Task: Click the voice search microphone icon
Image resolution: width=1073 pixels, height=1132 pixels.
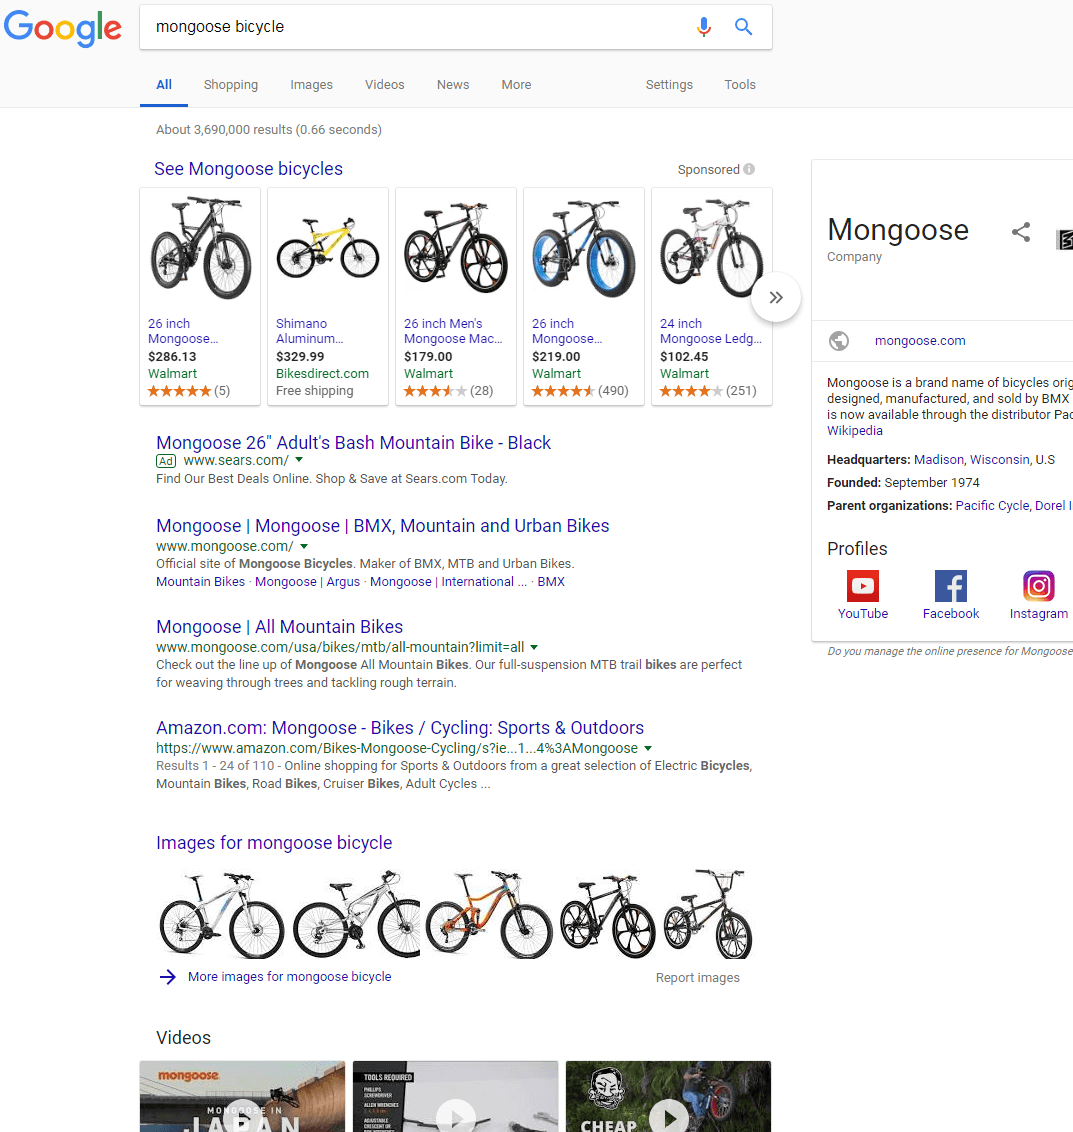Action: pyautogui.click(x=704, y=27)
